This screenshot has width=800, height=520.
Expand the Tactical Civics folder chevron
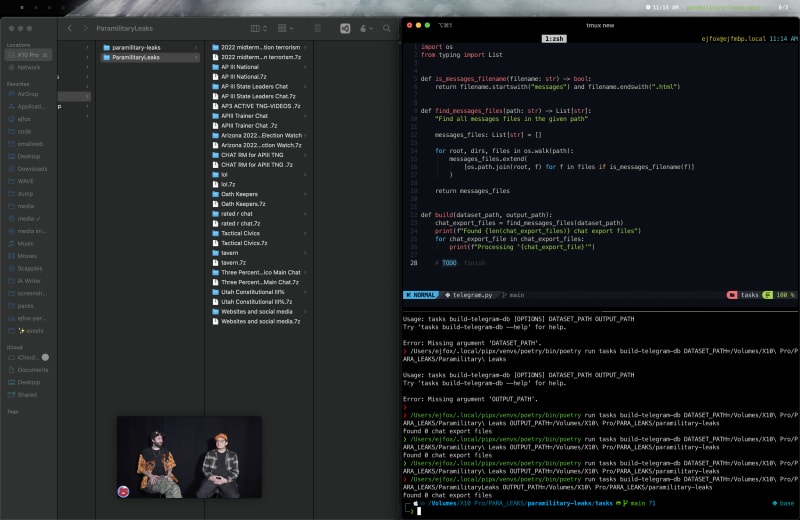305,233
